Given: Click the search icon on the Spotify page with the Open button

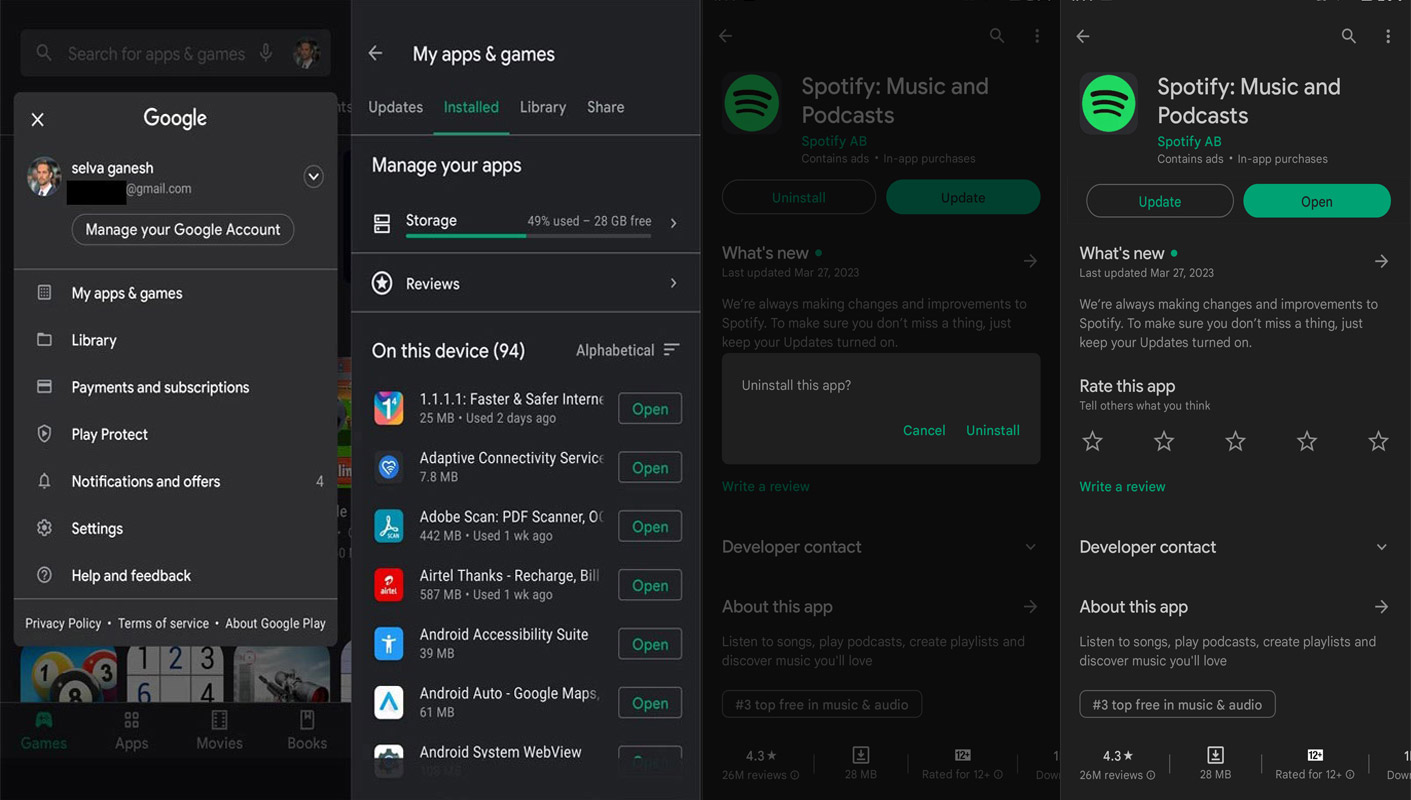Looking at the screenshot, I should click(1349, 36).
